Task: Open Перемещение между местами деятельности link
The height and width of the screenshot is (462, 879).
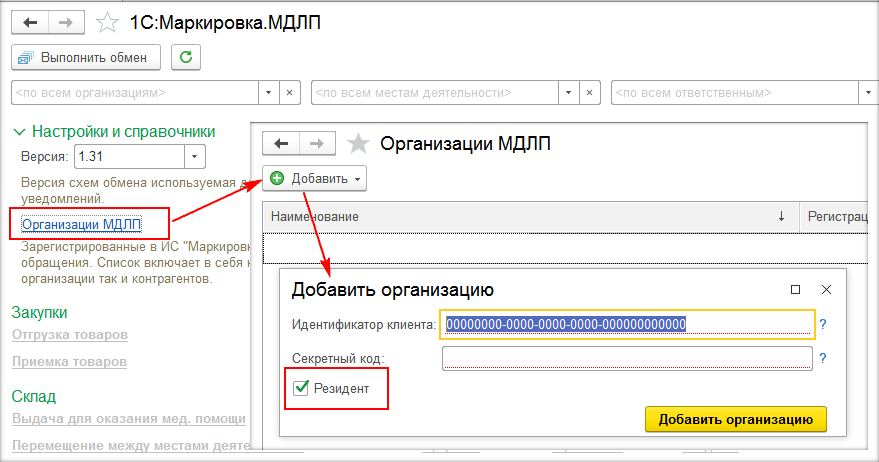Action: 131,446
